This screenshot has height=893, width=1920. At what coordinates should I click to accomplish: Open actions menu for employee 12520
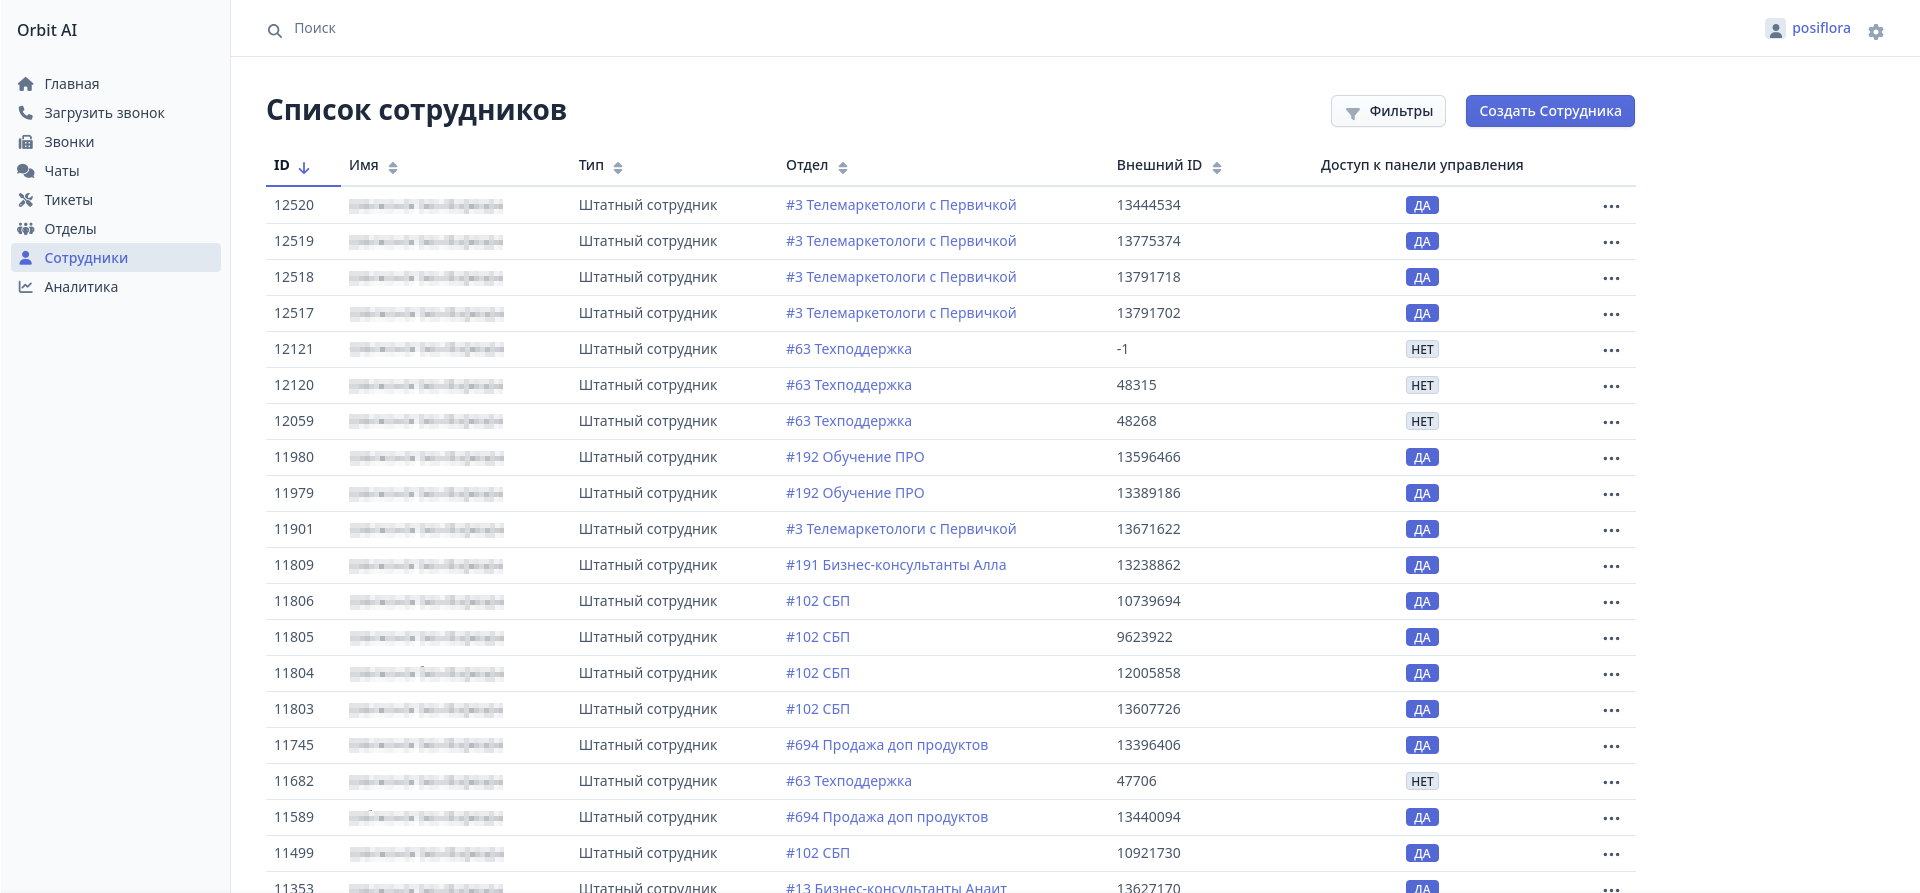(x=1611, y=206)
